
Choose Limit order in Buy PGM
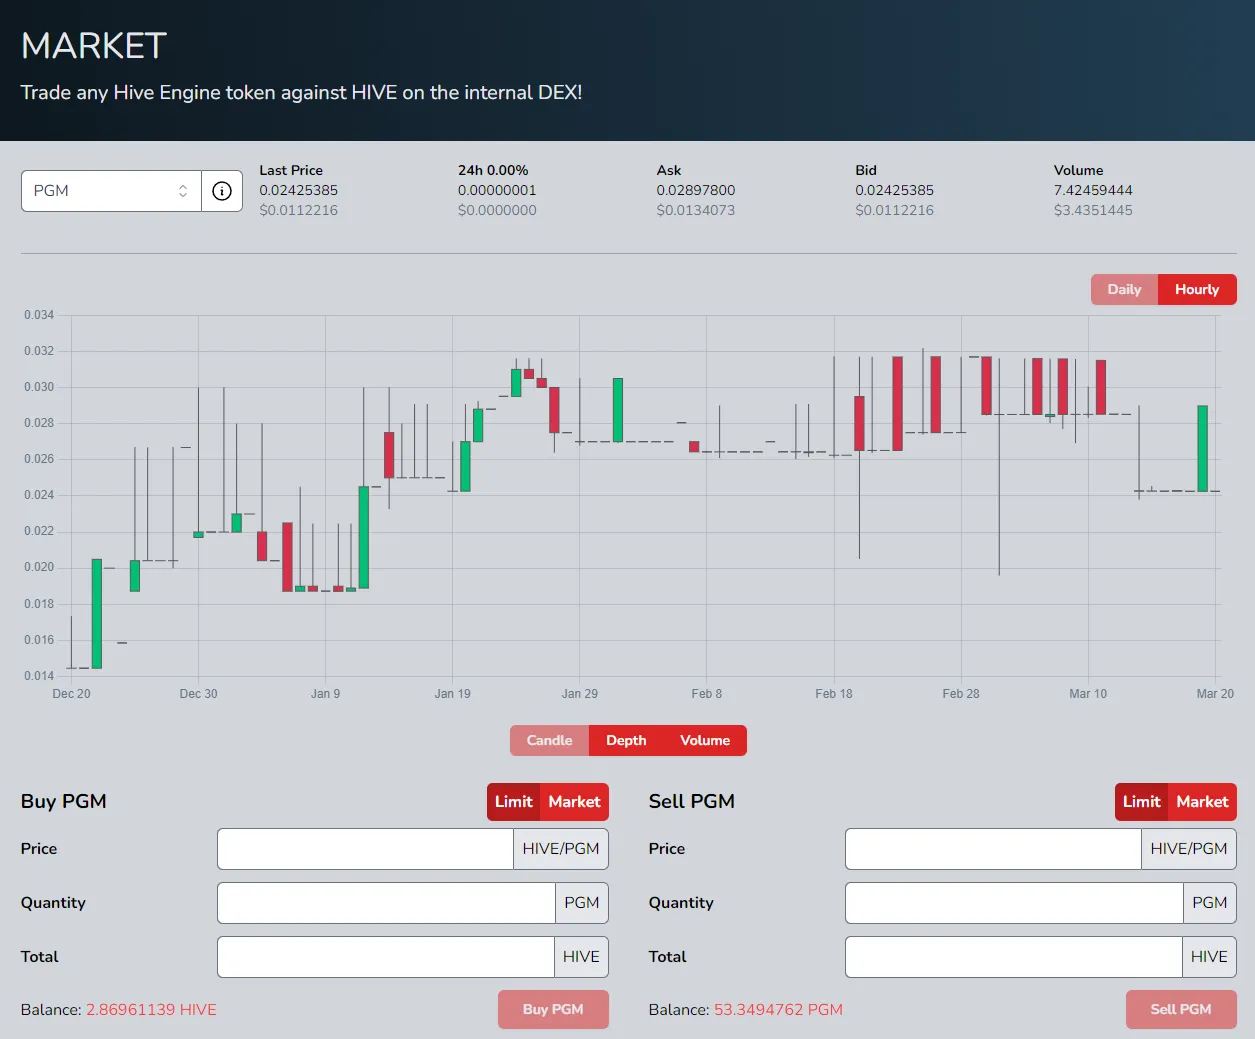point(514,802)
